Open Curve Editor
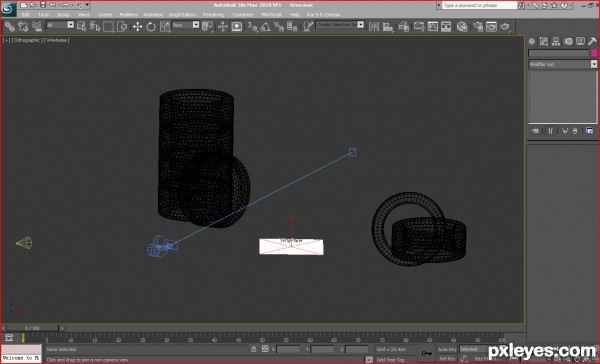The image size is (600, 364). click(x=433, y=26)
